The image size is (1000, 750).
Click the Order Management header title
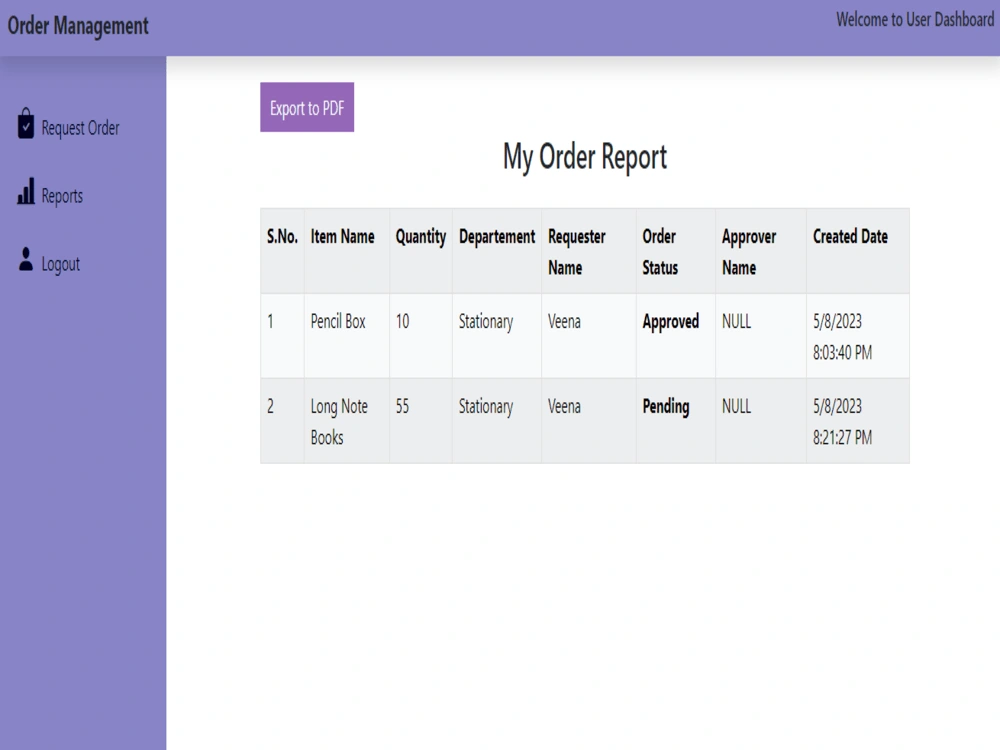(x=79, y=26)
